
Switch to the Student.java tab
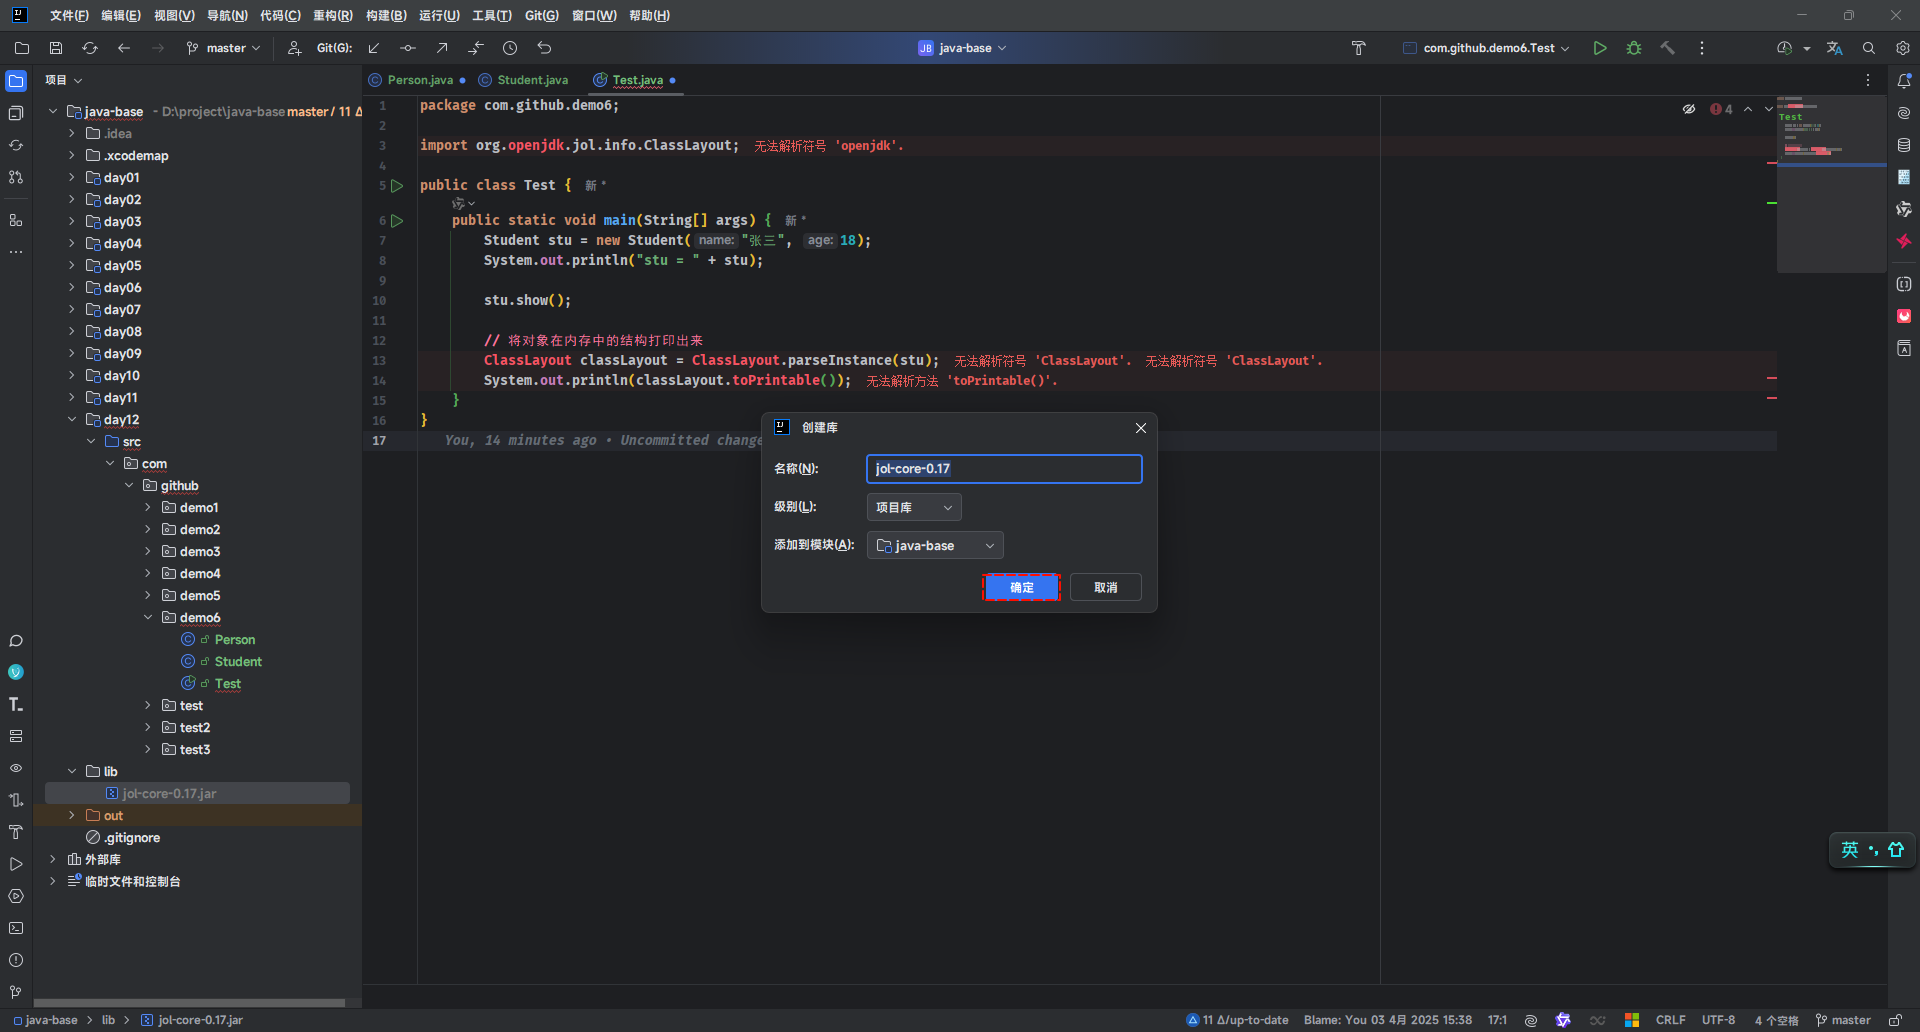pyautogui.click(x=532, y=80)
